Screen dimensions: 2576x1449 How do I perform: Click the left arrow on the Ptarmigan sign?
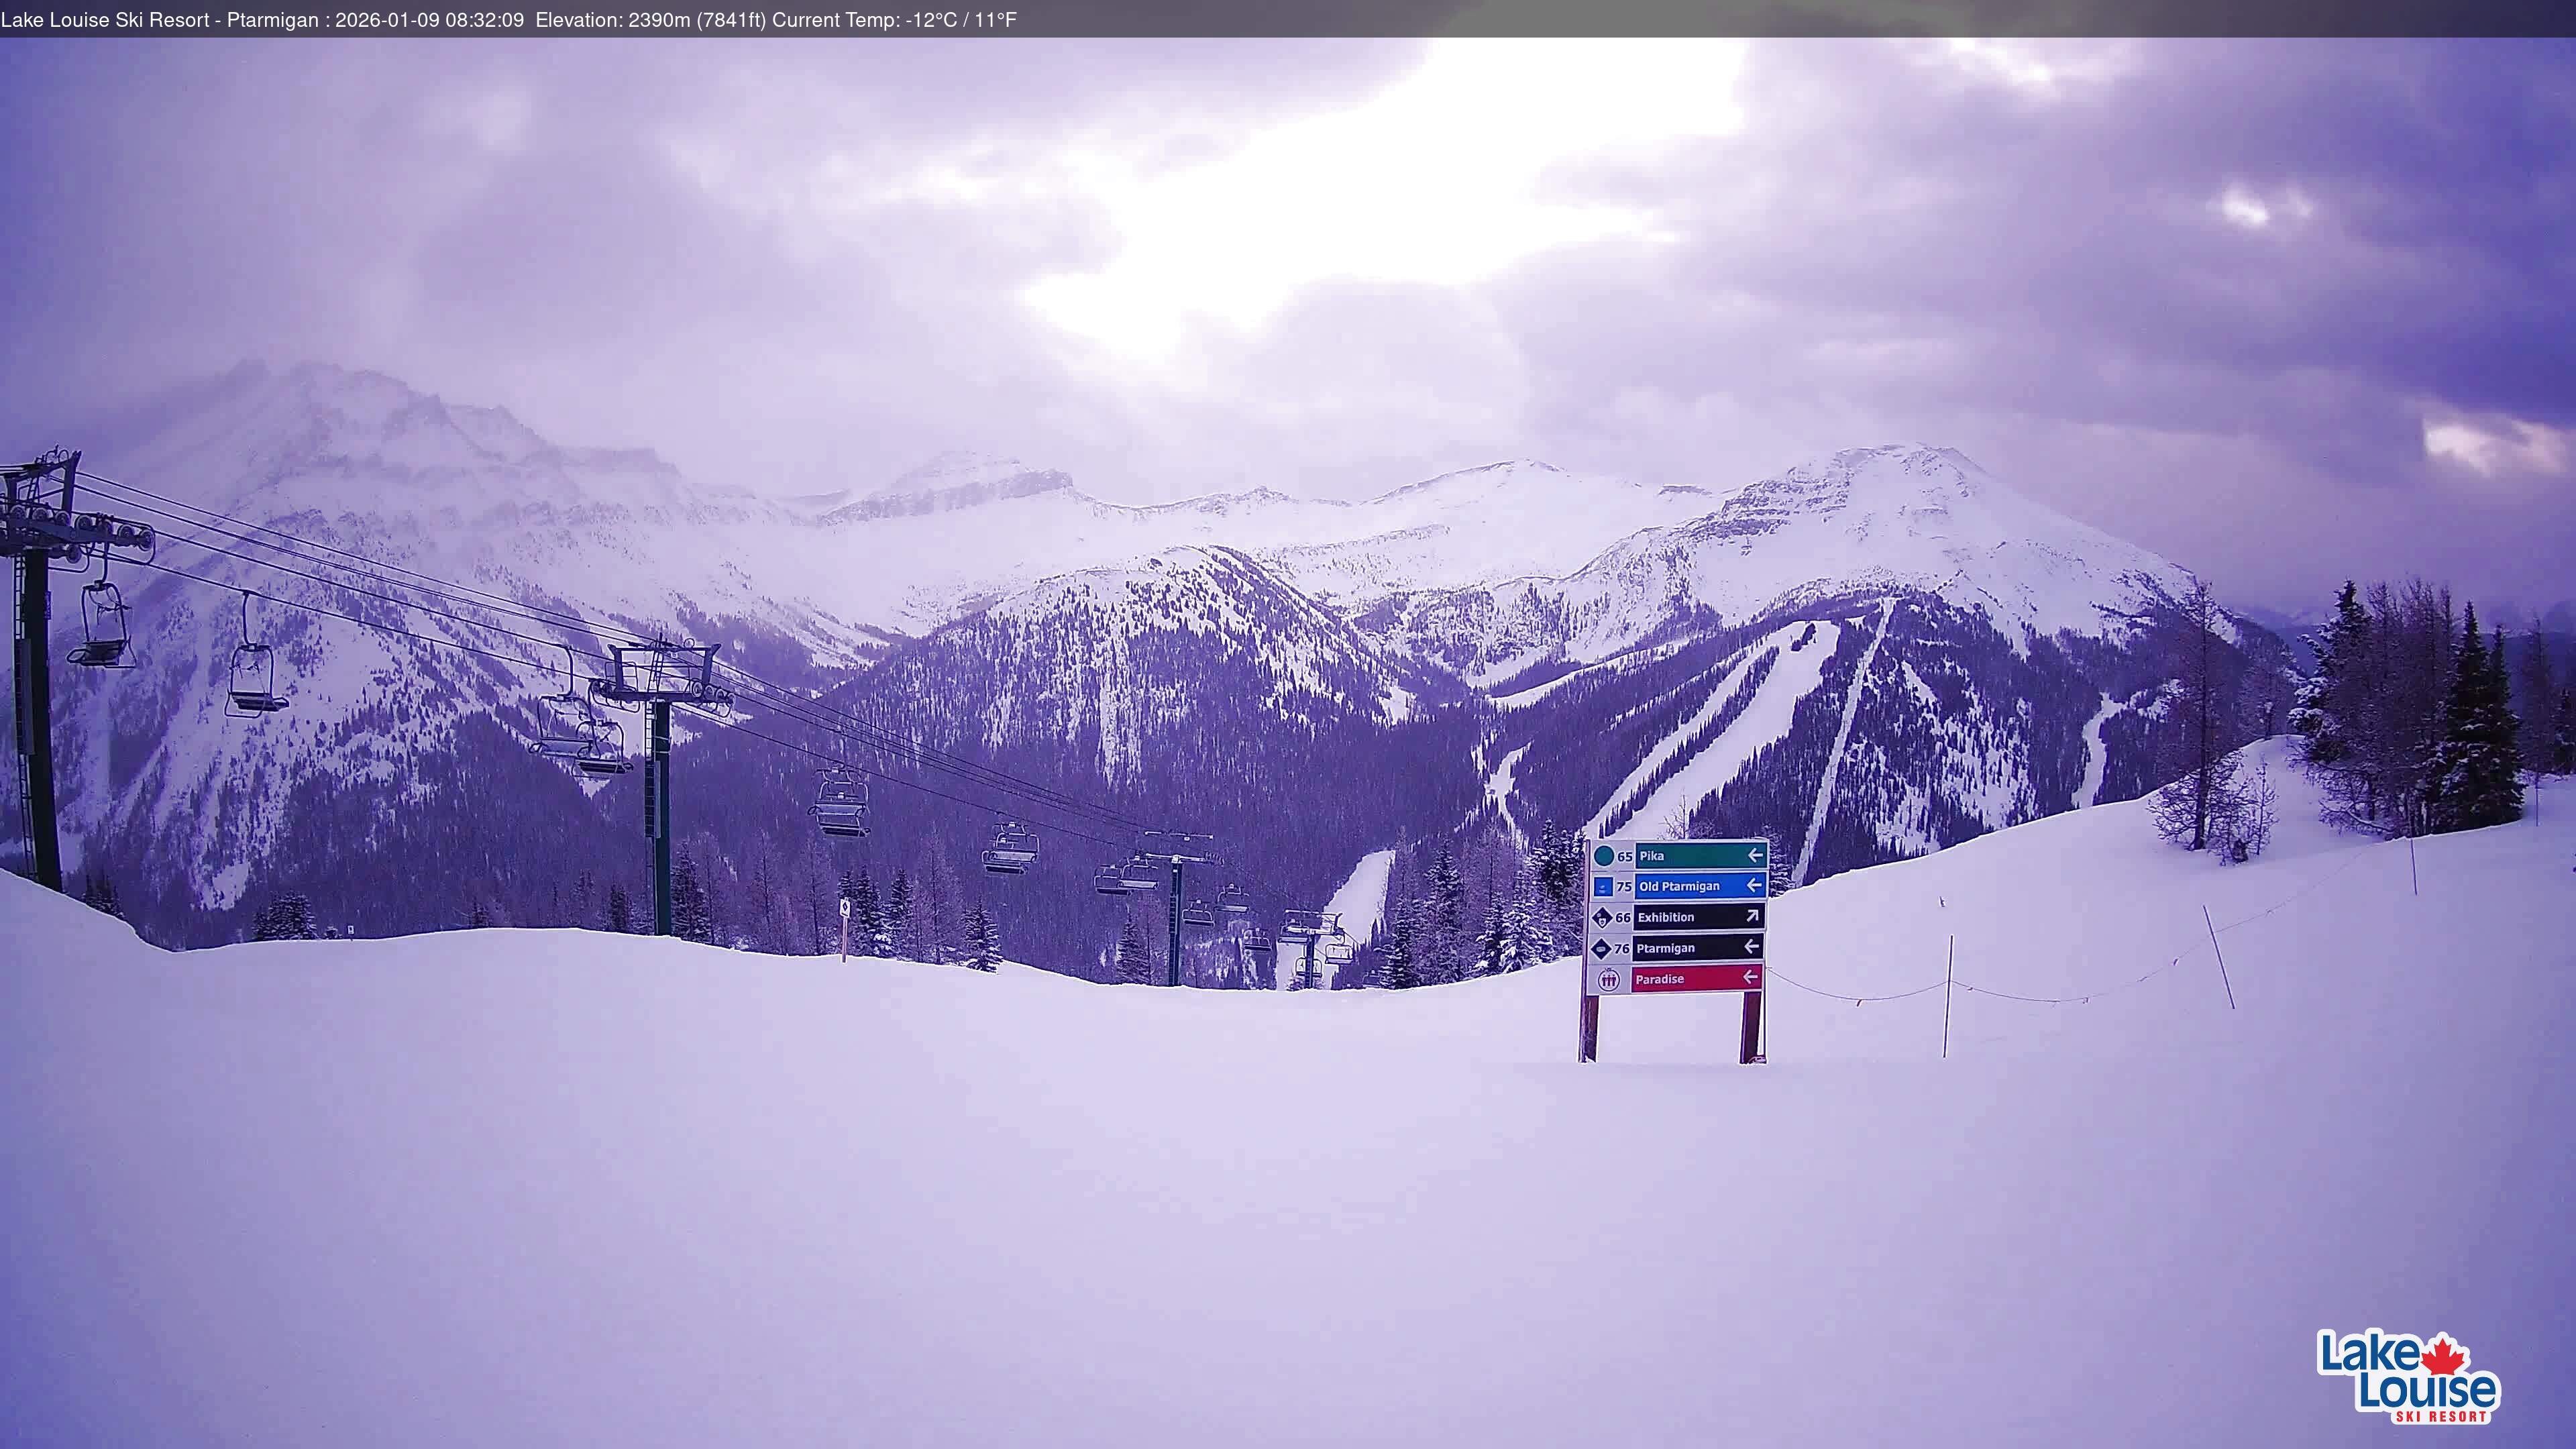click(x=1753, y=946)
